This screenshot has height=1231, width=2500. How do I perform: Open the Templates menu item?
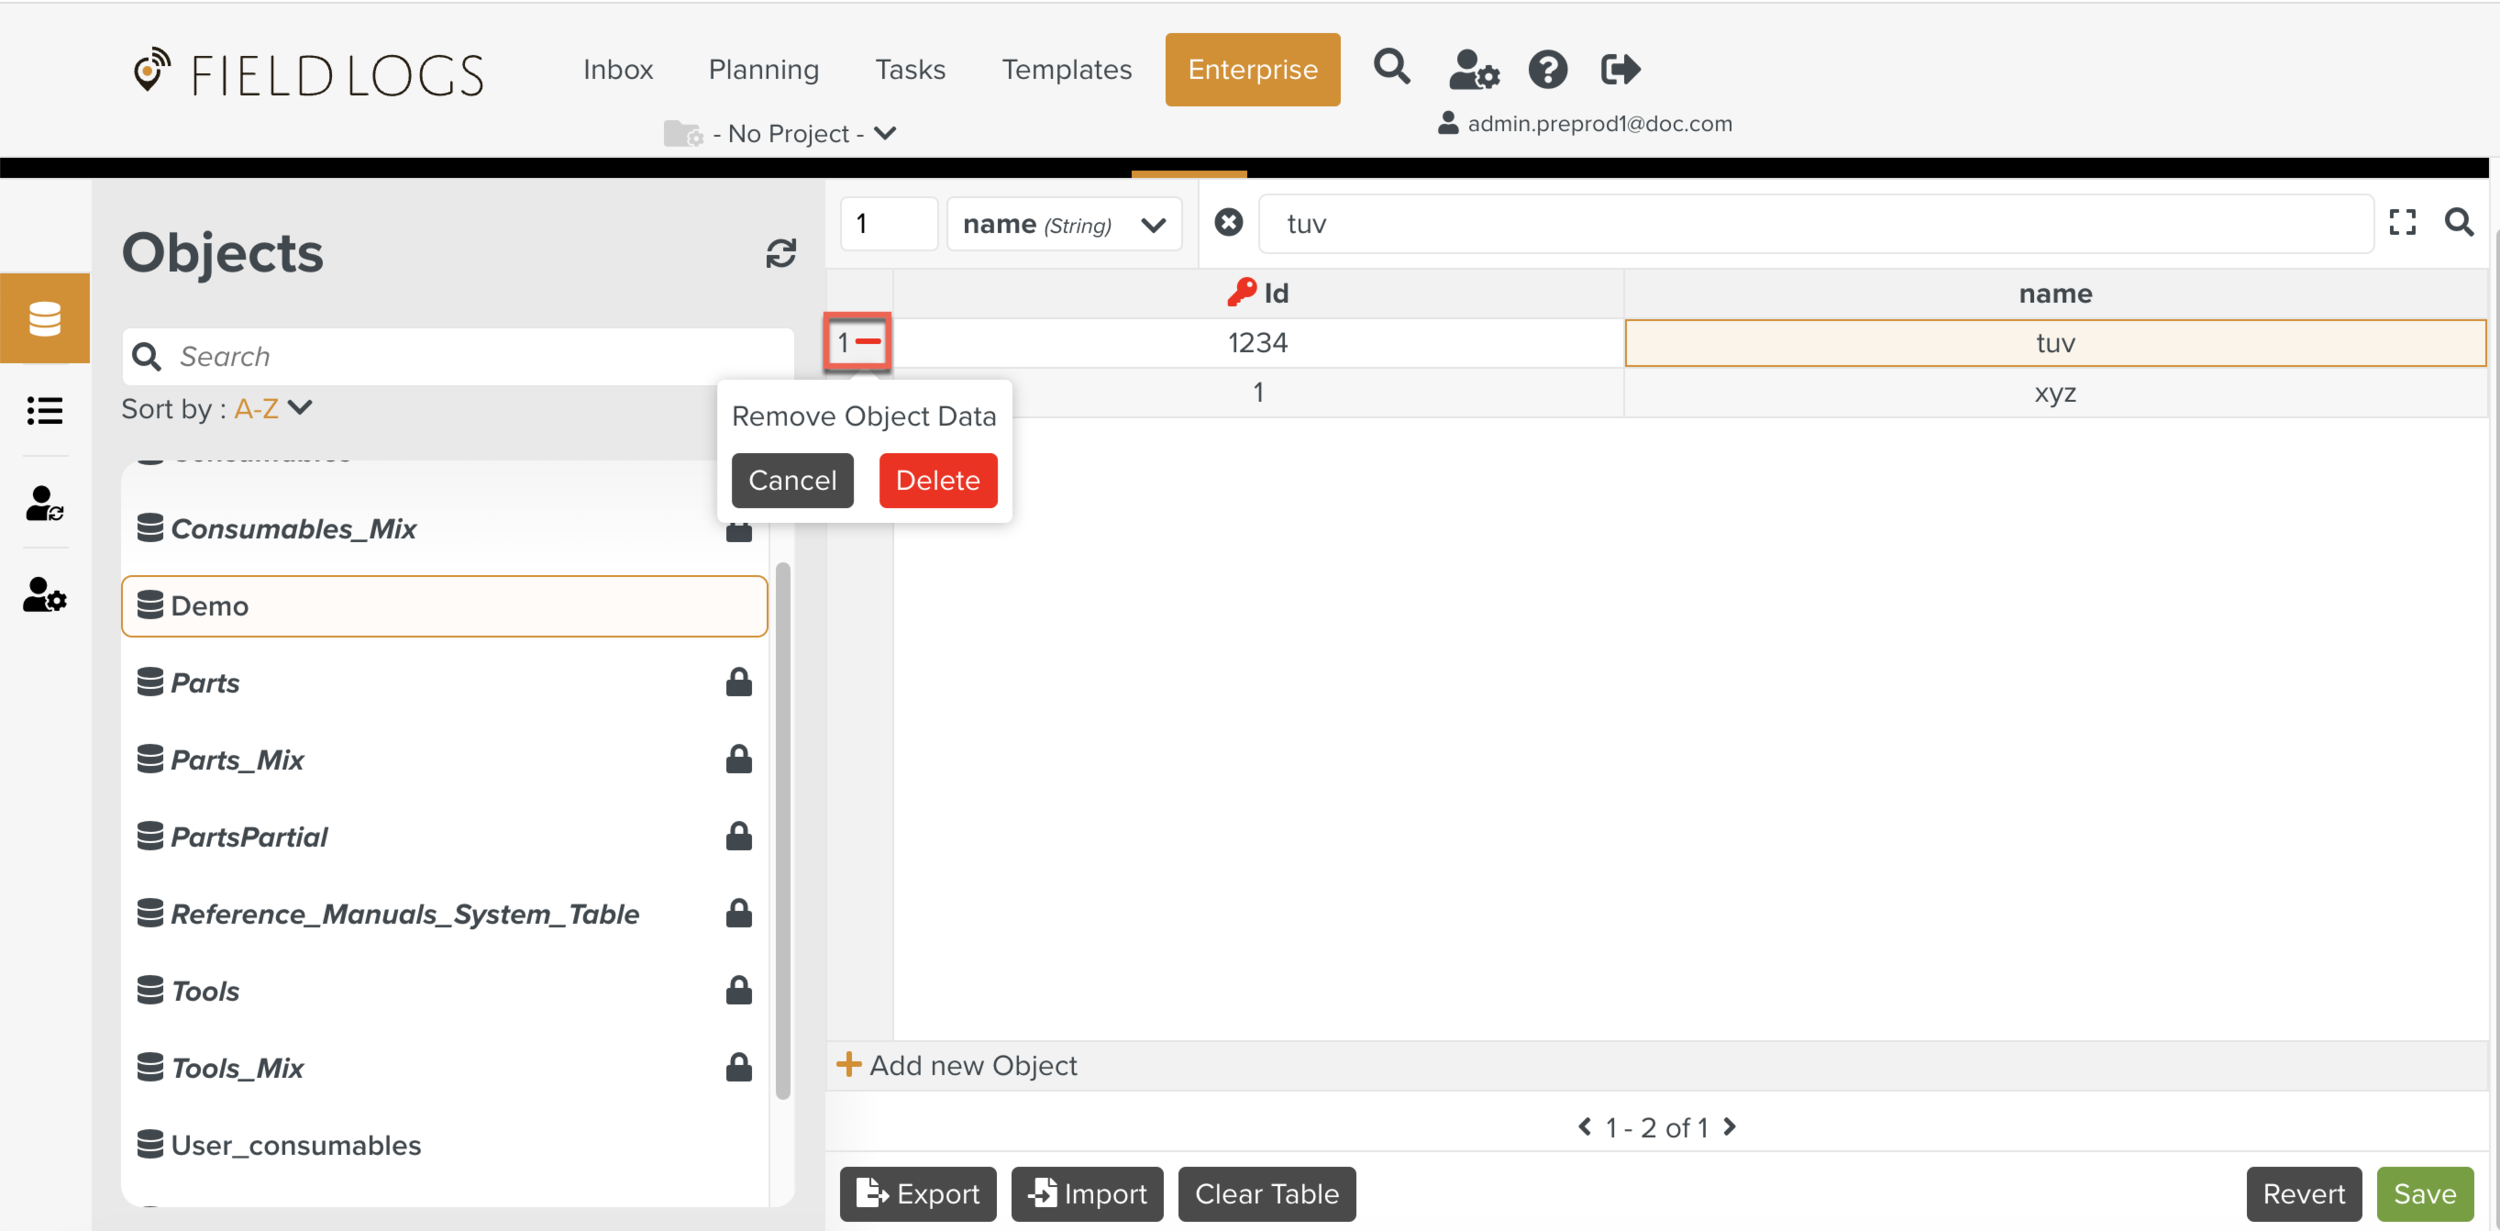click(1066, 70)
